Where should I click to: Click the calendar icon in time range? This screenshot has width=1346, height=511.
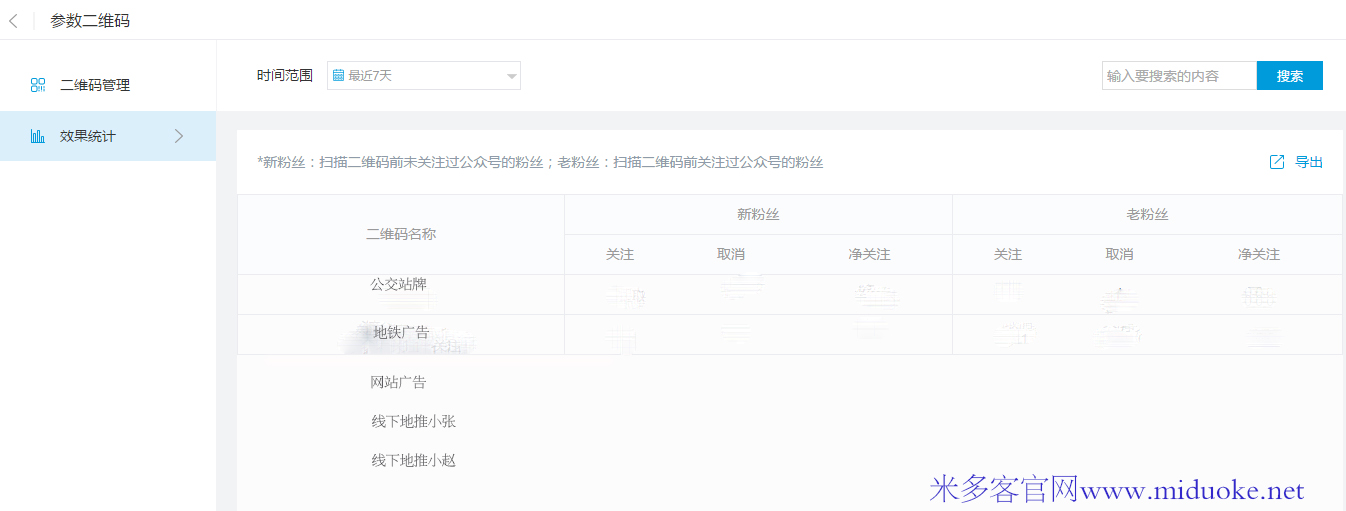338,75
